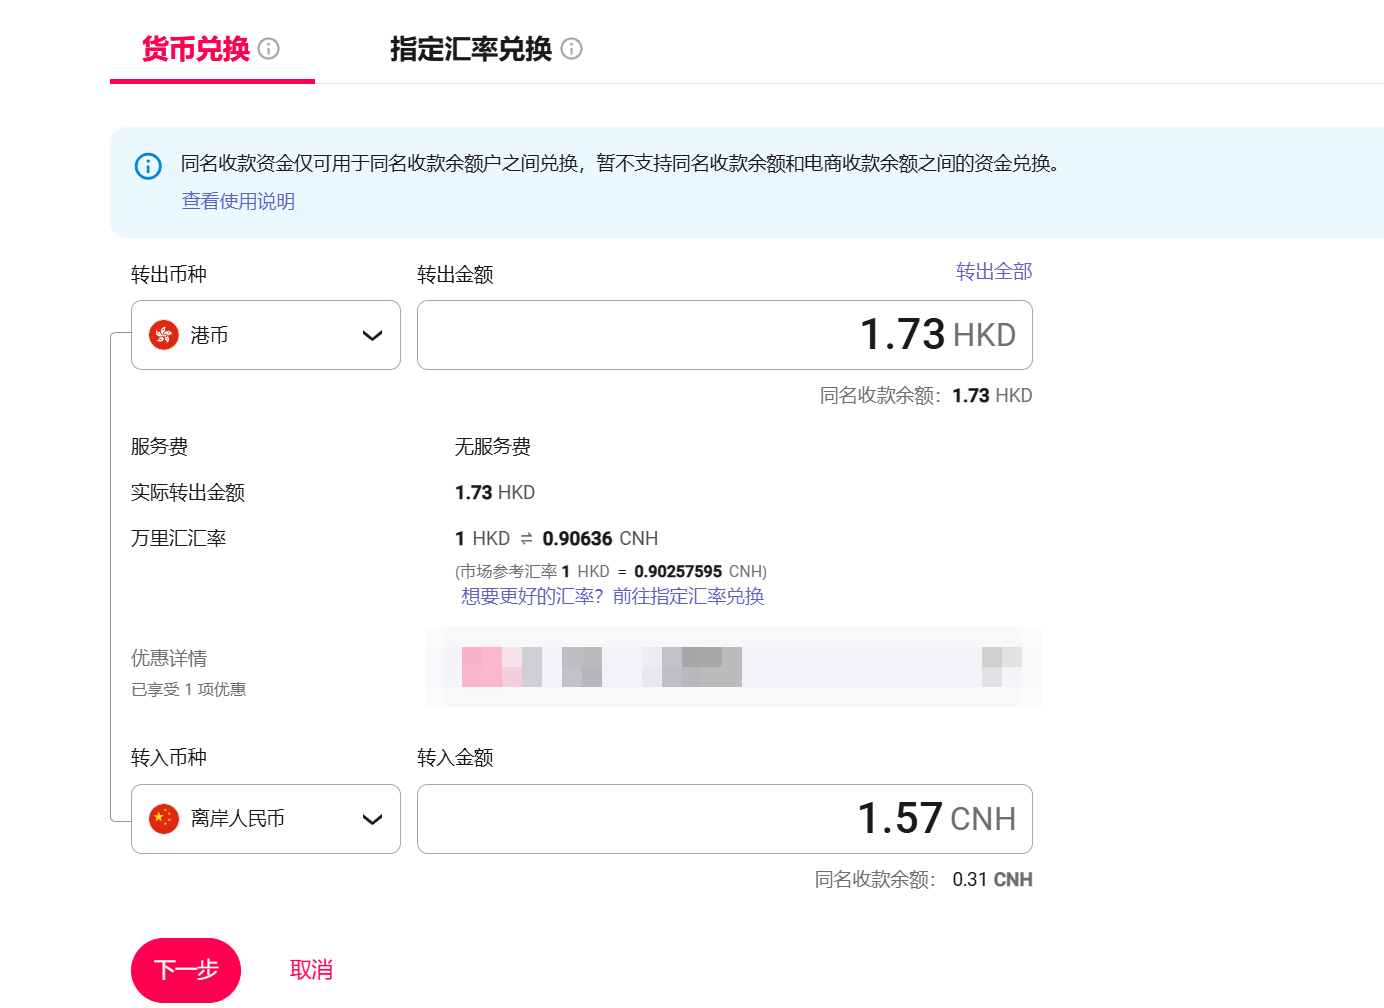The image size is (1384, 1008).
Task: Follow the 前往指定汇率兑换 link
Action: [688, 597]
